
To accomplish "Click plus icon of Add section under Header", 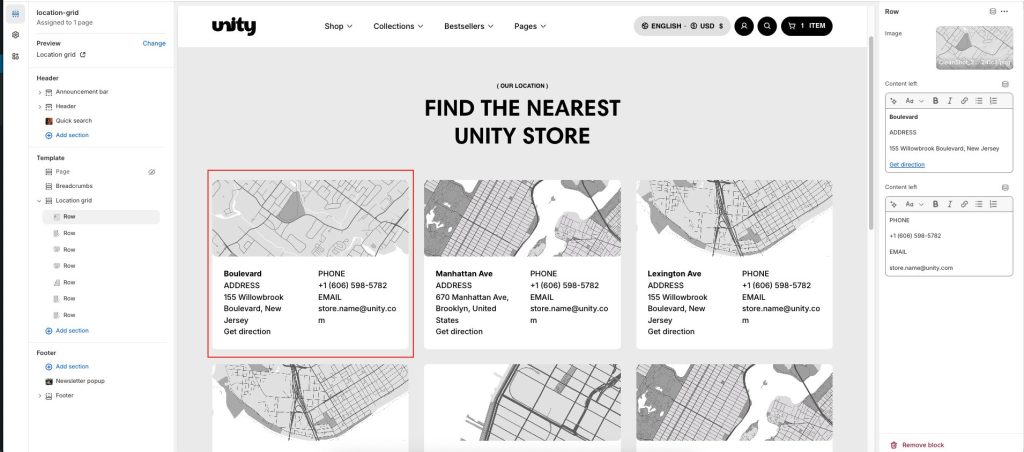I will [48, 135].
